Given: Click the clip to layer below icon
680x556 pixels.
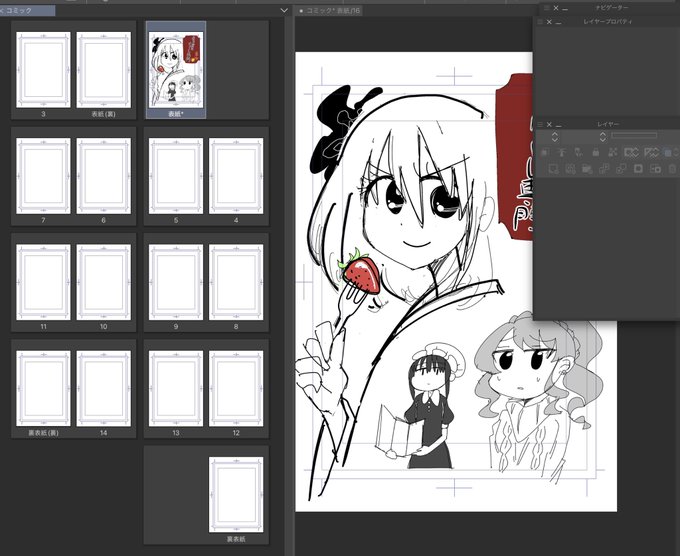Looking at the screenshot, I should (x=545, y=152).
